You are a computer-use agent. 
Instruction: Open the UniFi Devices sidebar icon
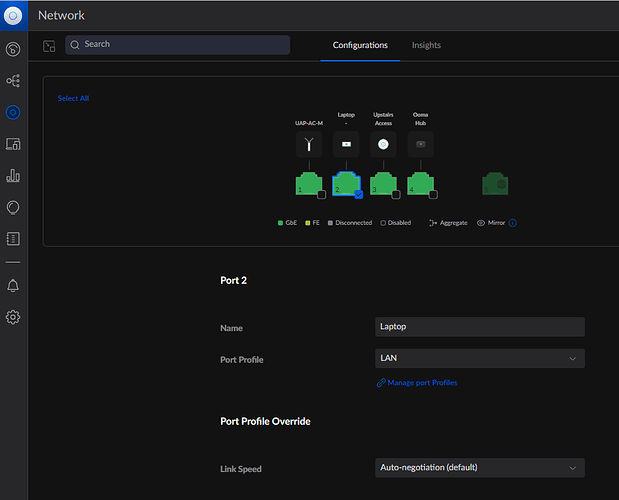13,112
